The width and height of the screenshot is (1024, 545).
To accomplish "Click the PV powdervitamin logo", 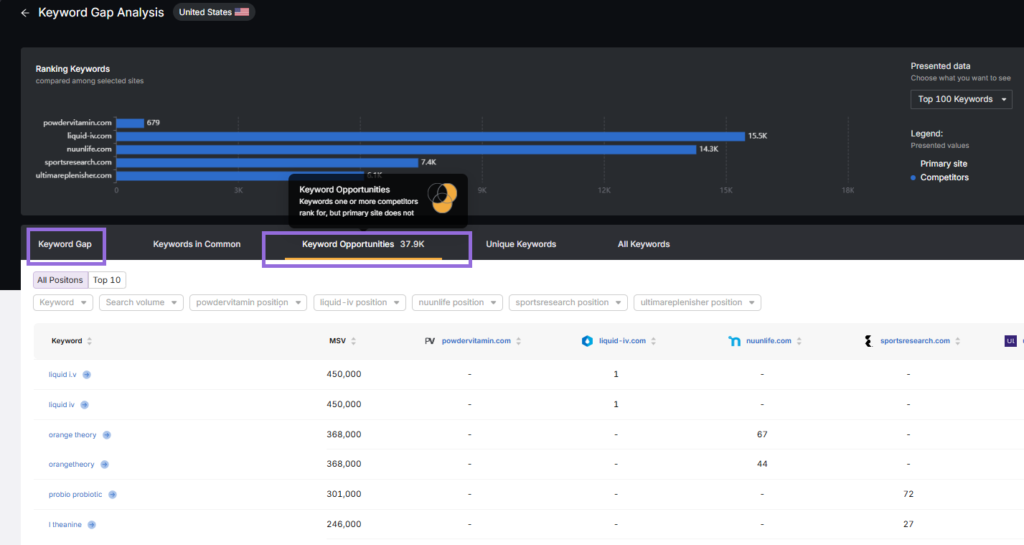I will (x=430, y=341).
